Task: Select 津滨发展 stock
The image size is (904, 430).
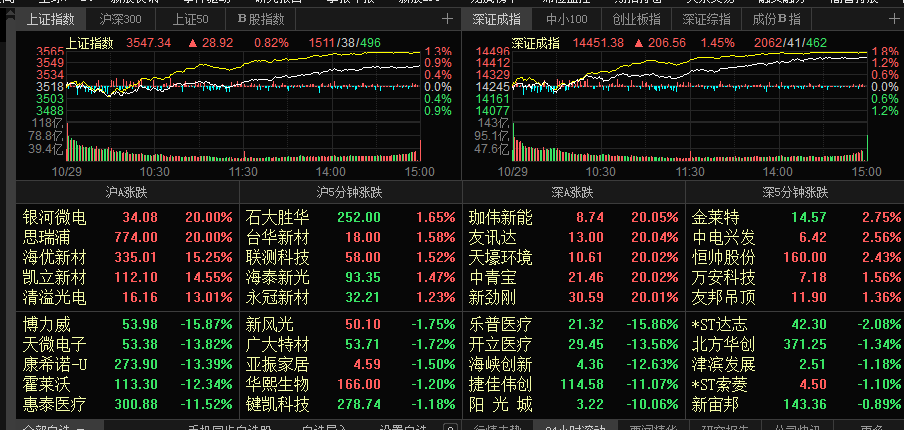Action: pos(794,364)
